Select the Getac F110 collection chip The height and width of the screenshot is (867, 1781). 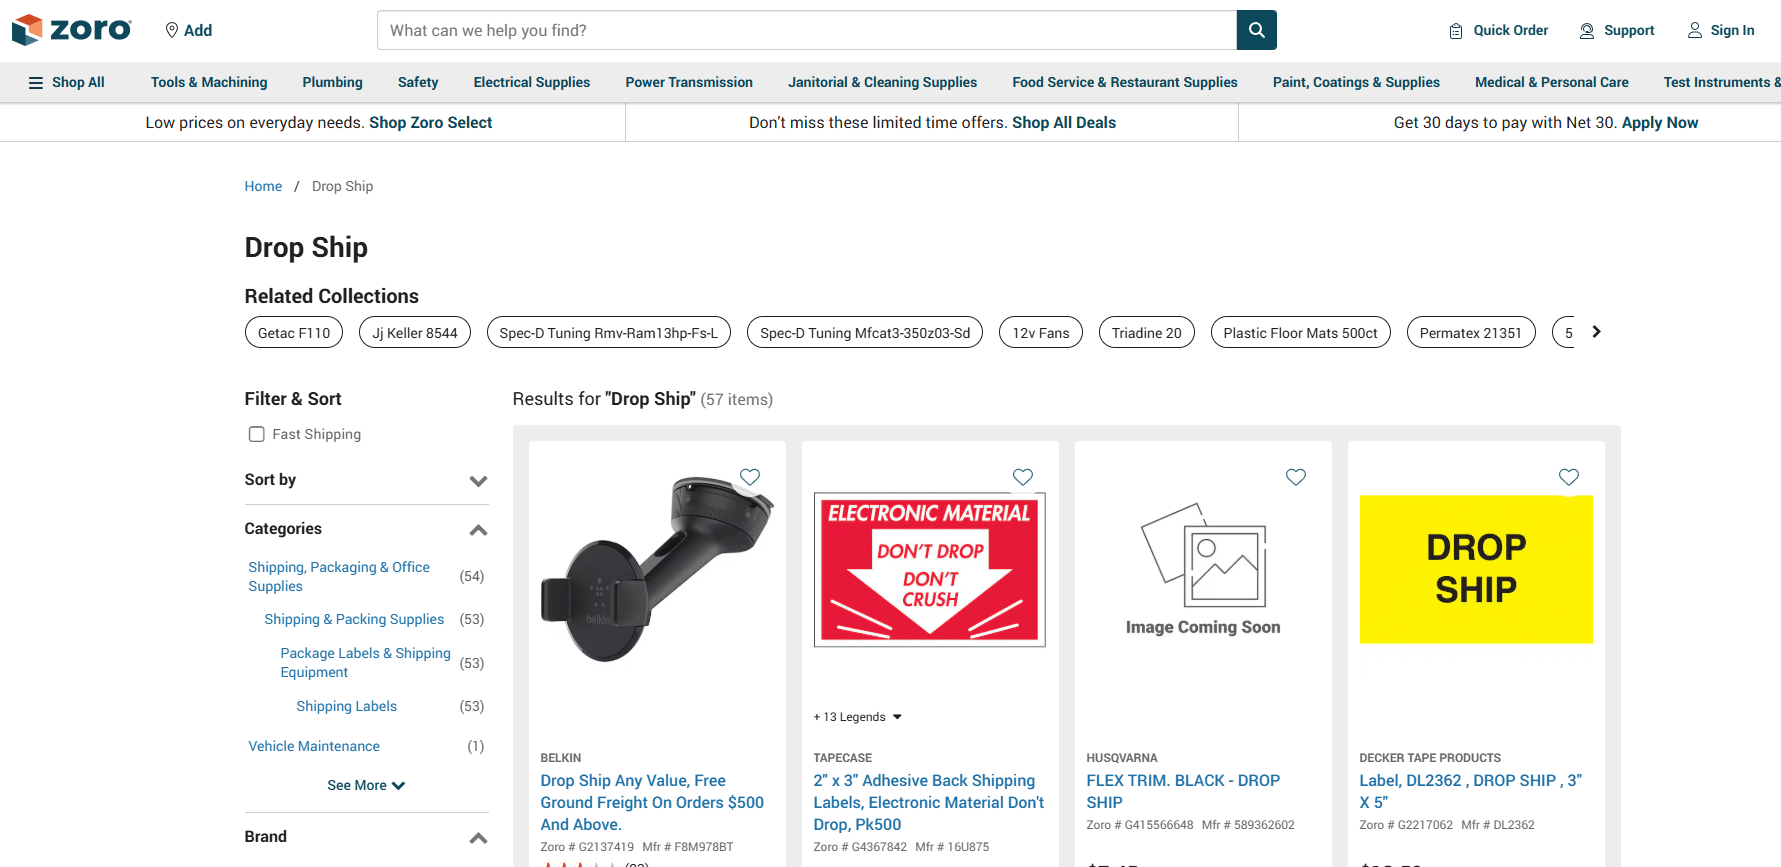pyautogui.click(x=294, y=333)
